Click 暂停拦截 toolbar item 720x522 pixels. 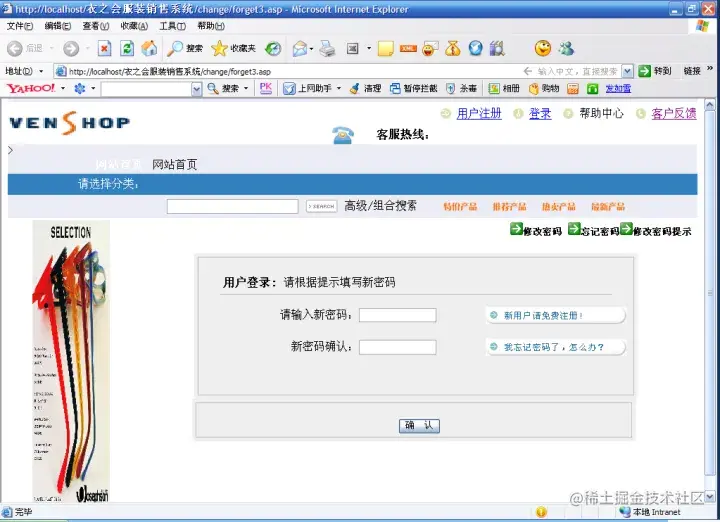click(x=414, y=88)
